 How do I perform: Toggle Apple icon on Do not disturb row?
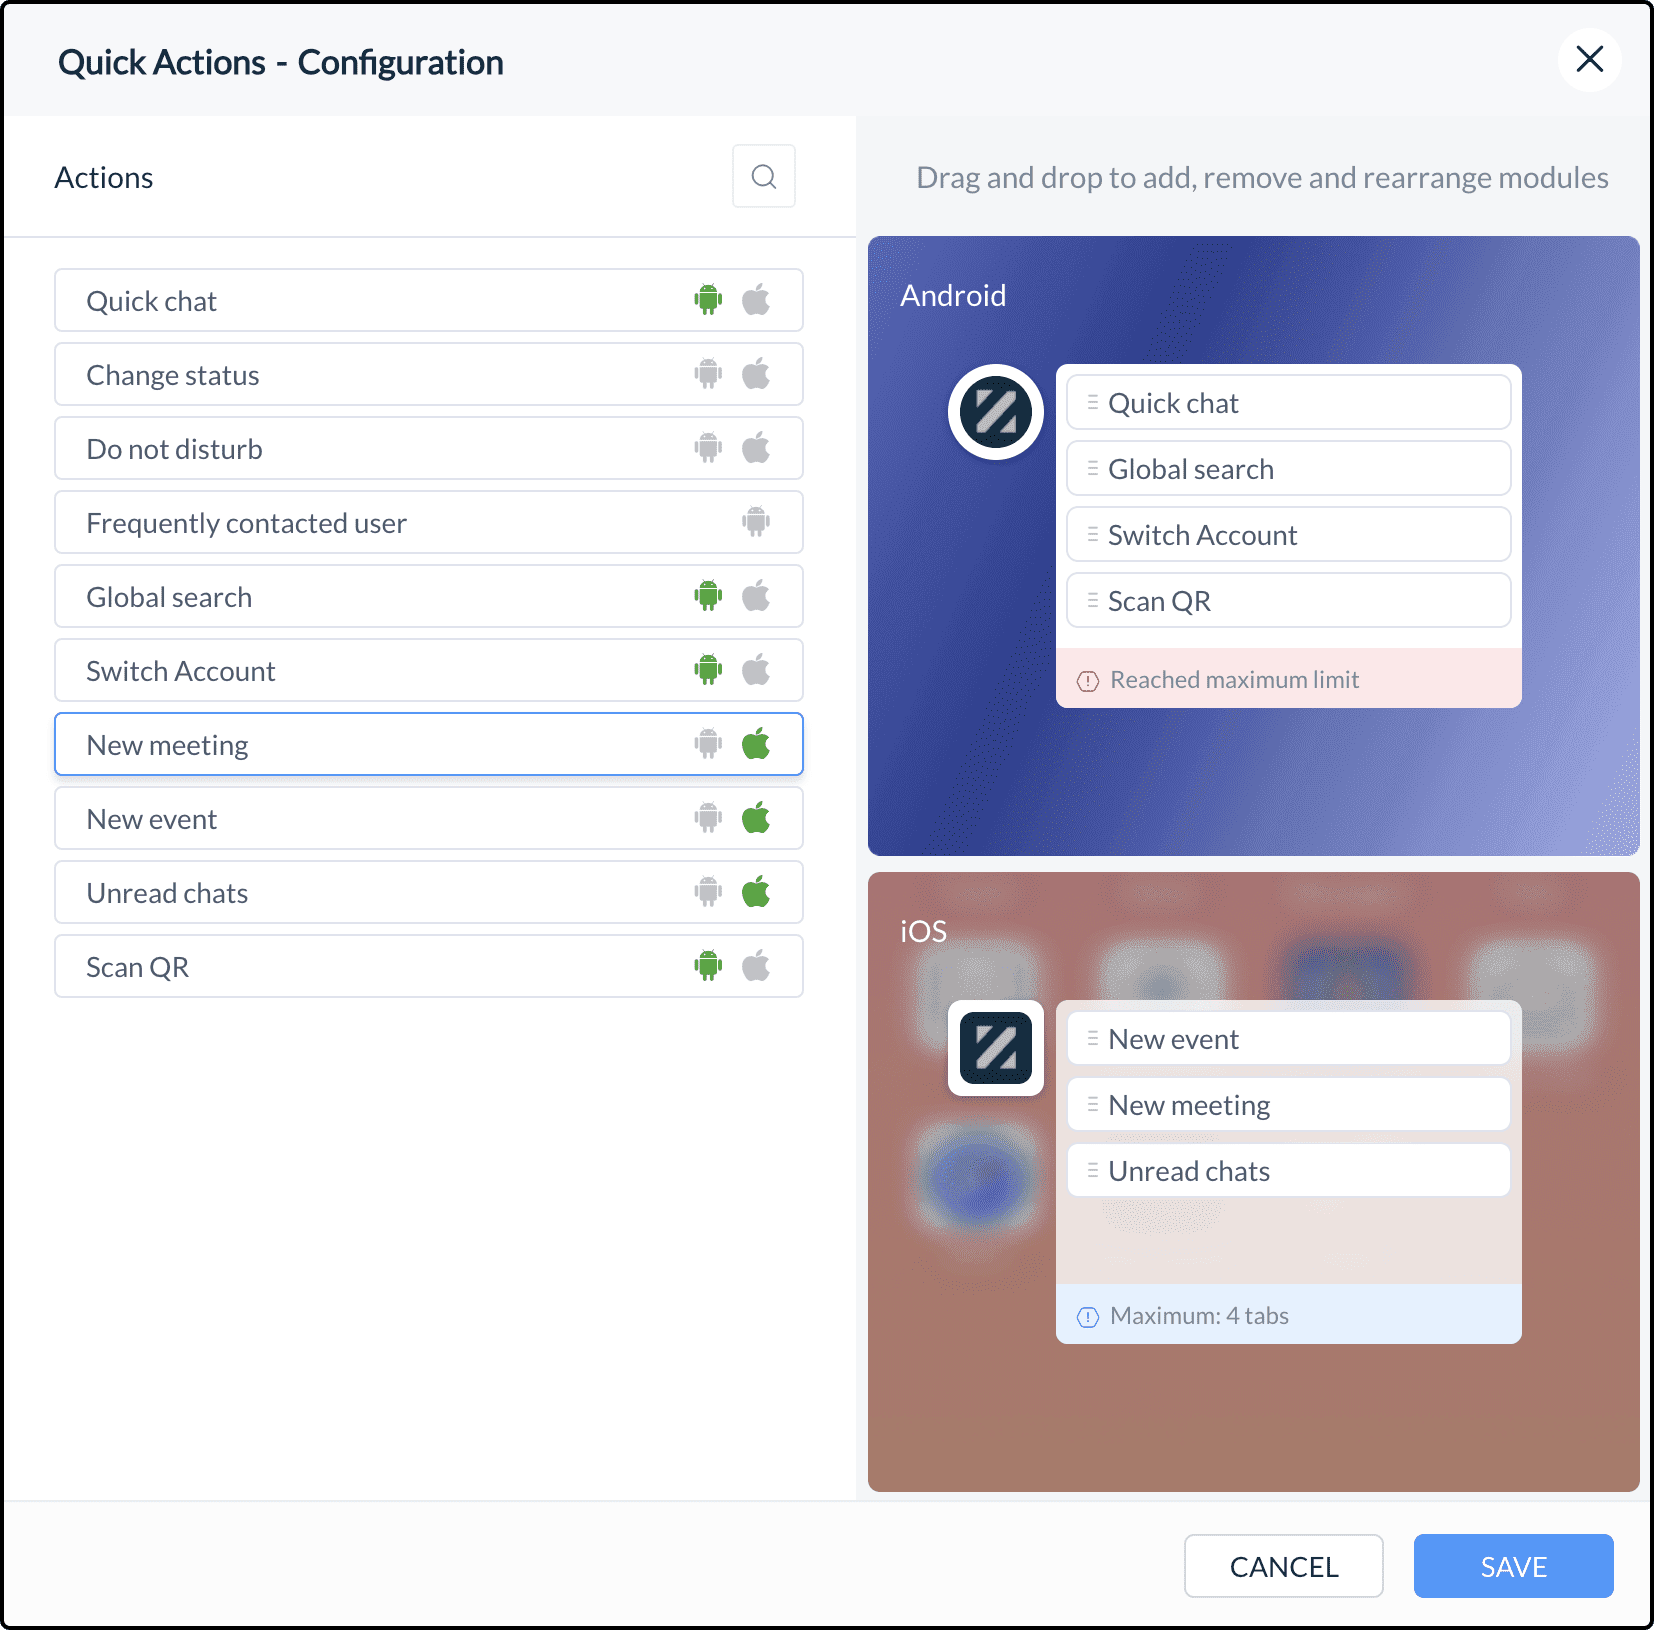[x=756, y=448]
